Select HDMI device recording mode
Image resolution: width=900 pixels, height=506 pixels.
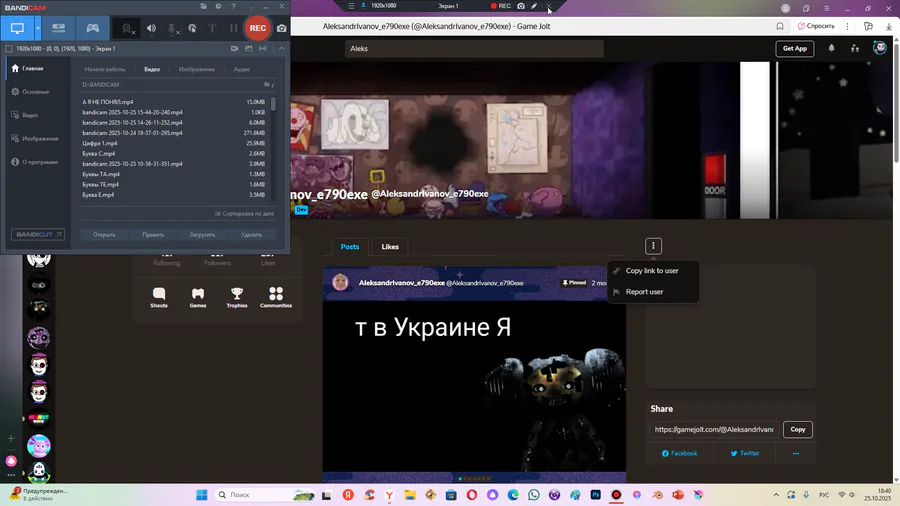pos(59,28)
